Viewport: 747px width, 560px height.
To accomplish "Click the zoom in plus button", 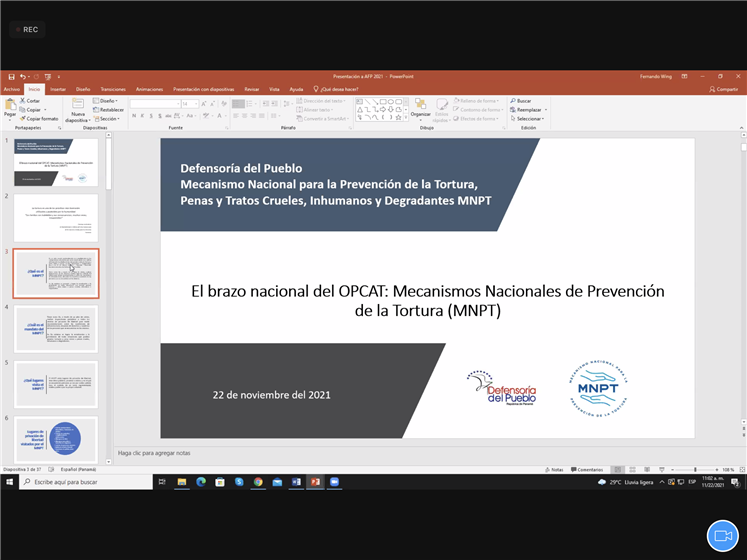I will click(717, 469).
